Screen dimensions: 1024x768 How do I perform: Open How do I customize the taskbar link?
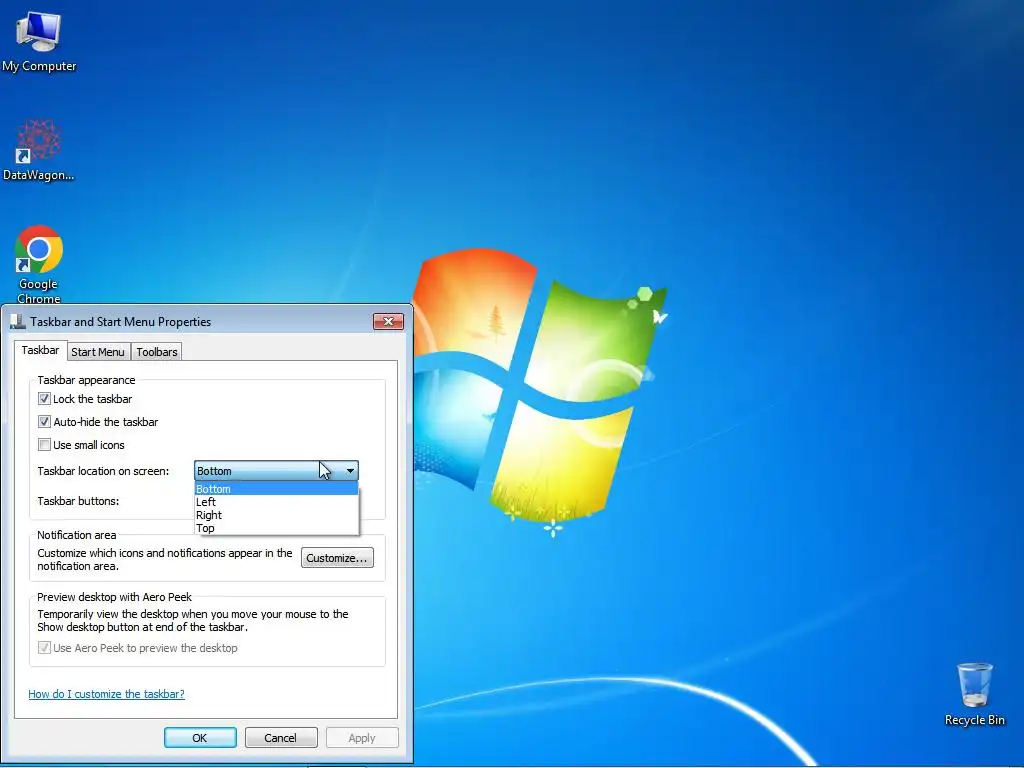[x=106, y=694]
